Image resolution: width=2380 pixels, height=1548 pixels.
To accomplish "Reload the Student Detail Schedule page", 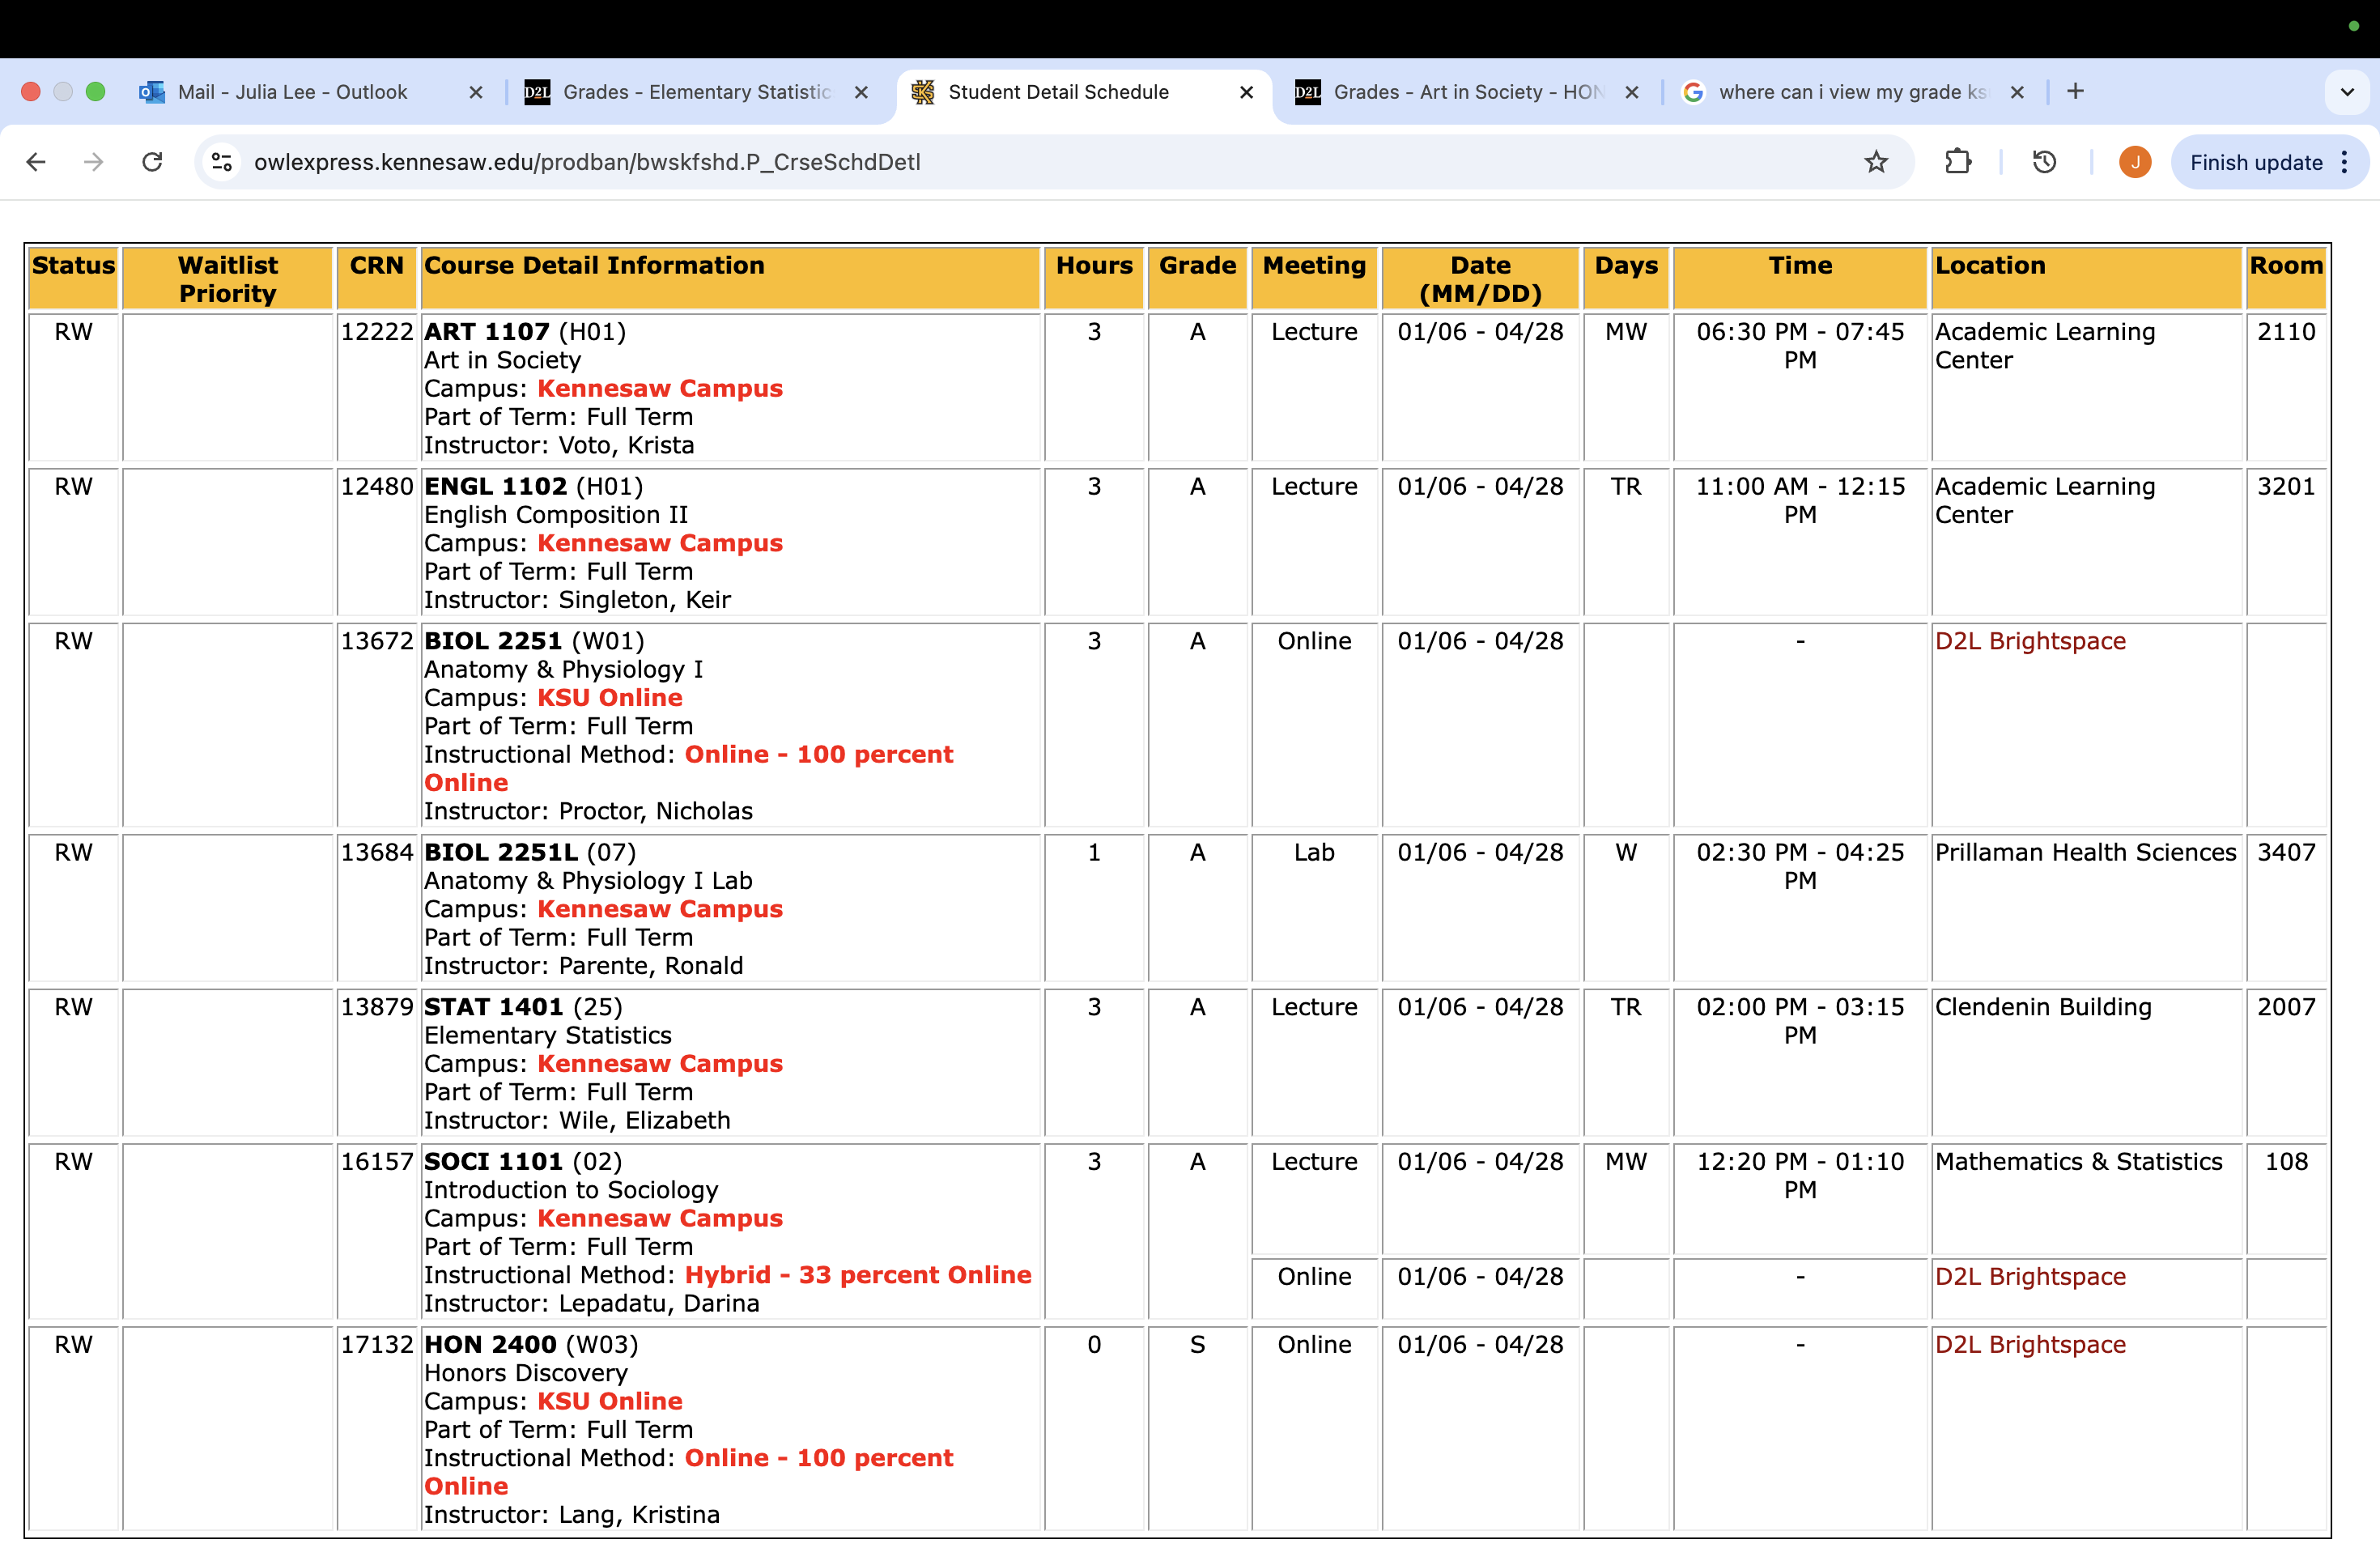I will coord(152,162).
